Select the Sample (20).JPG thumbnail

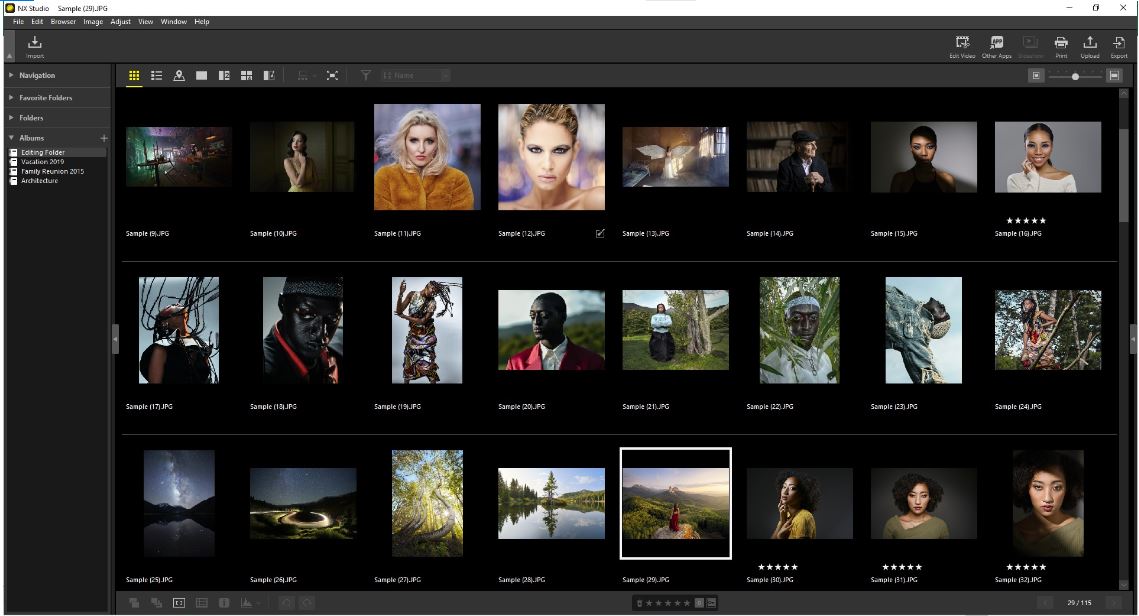(x=551, y=330)
